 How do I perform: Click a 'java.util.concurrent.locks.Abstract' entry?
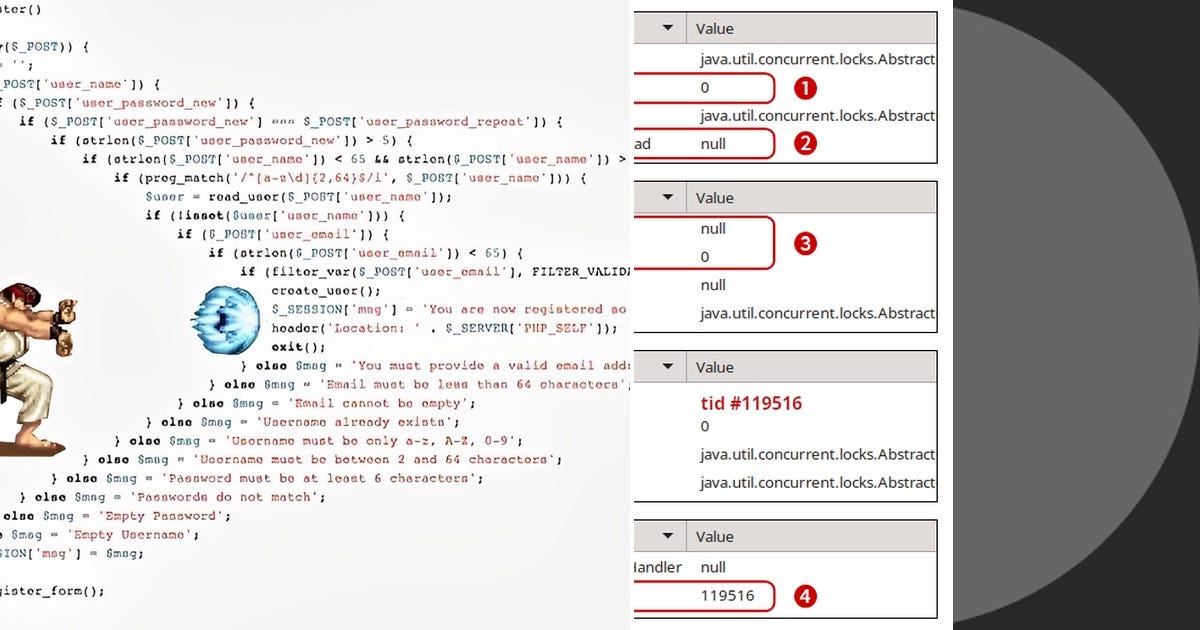(817, 59)
